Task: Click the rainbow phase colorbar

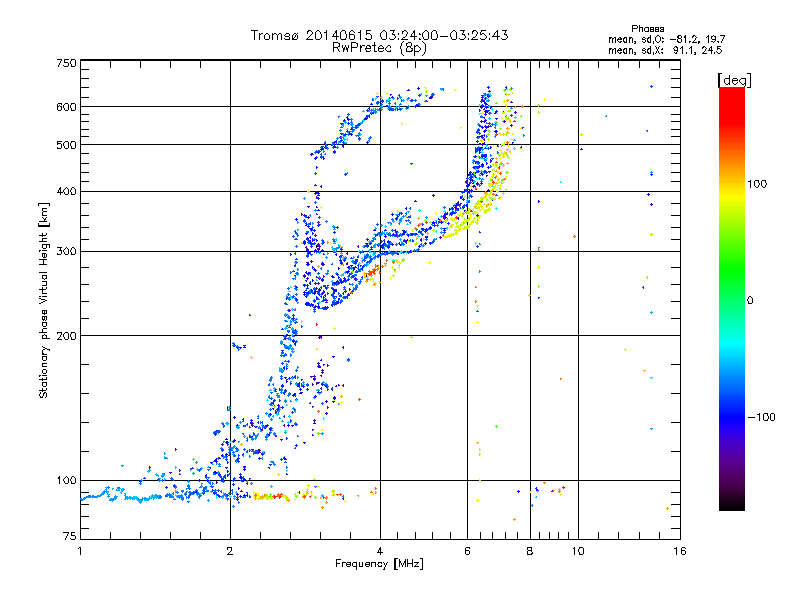Action: tap(732, 298)
